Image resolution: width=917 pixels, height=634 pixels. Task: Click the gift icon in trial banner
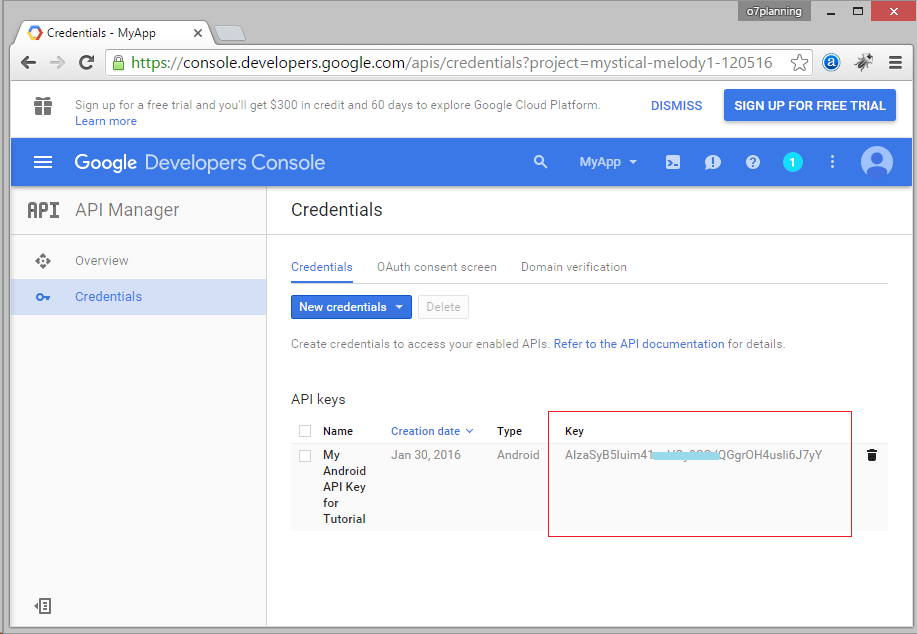click(43, 106)
